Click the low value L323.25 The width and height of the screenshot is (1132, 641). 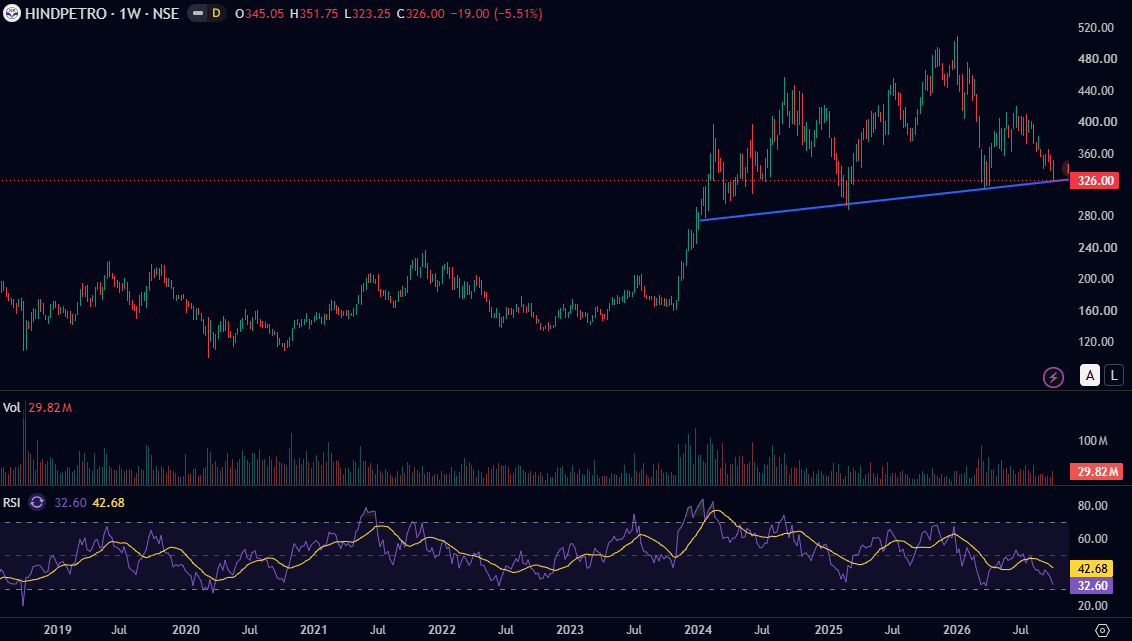[367, 14]
